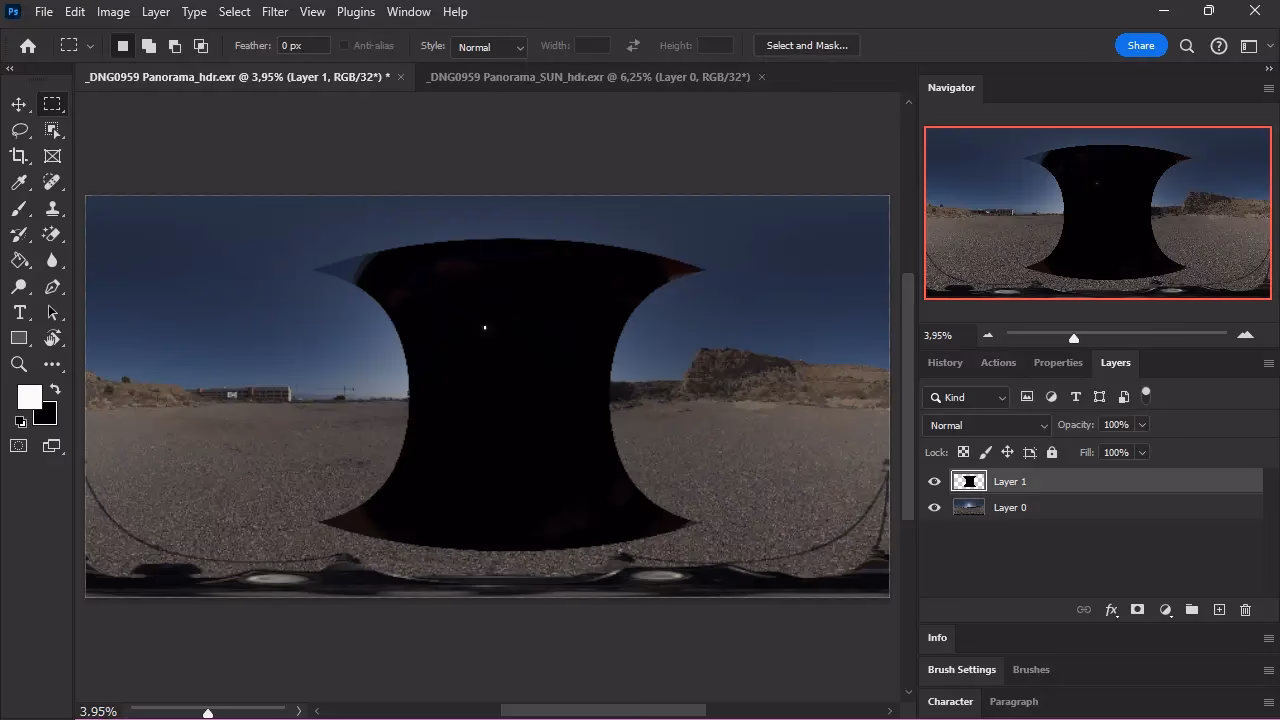Open the Filter menu
The height and width of the screenshot is (720, 1280).
(275, 11)
